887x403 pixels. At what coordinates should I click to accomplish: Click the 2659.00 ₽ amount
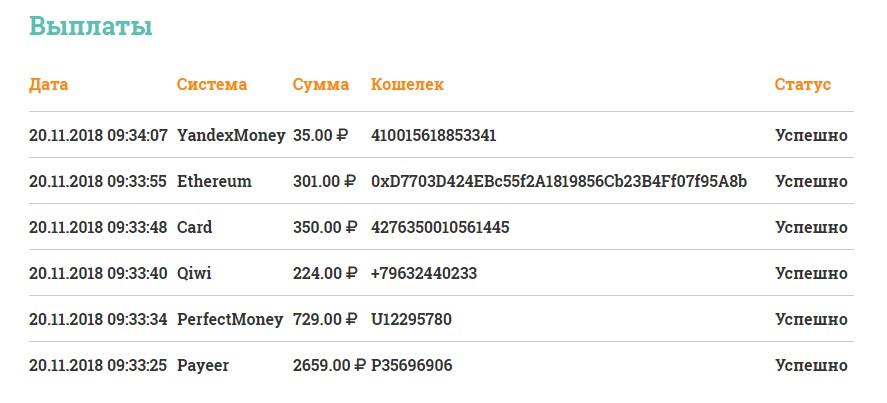click(x=329, y=365)
